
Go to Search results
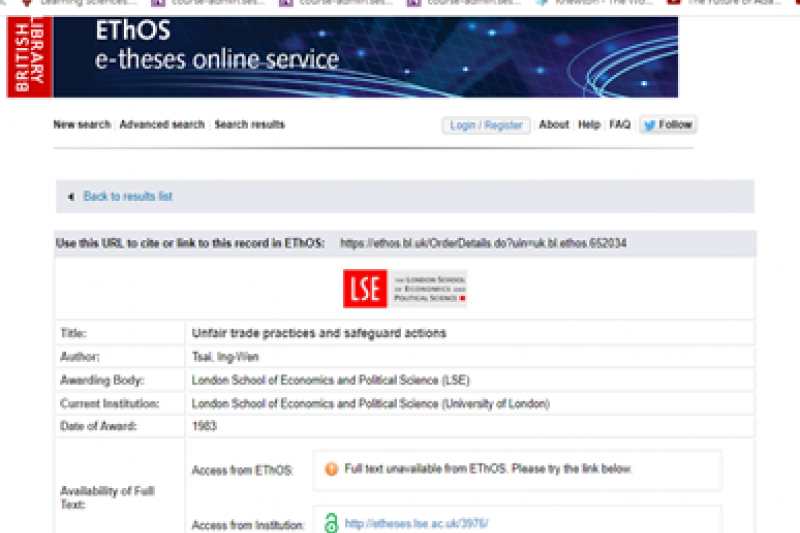click(249, 124)
